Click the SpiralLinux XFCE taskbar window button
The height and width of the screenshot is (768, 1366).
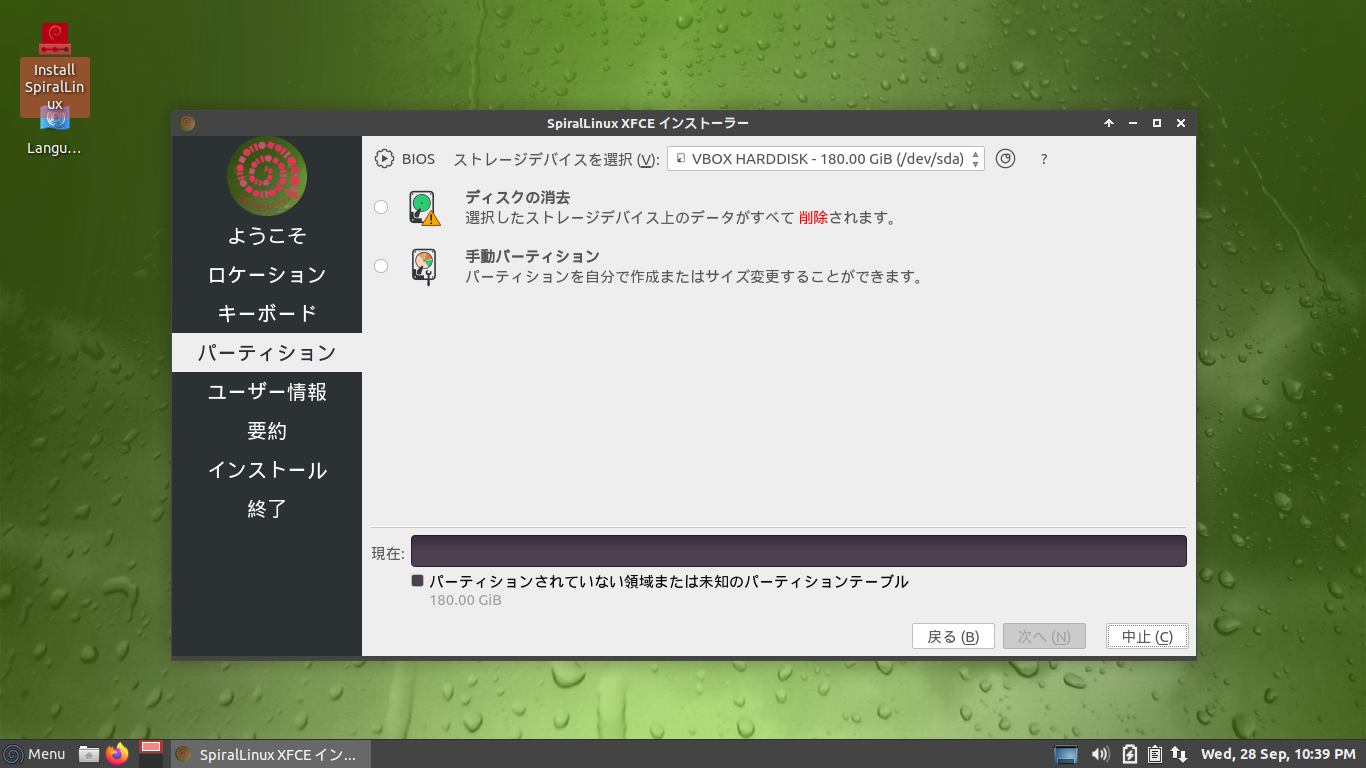pos(269,754)
